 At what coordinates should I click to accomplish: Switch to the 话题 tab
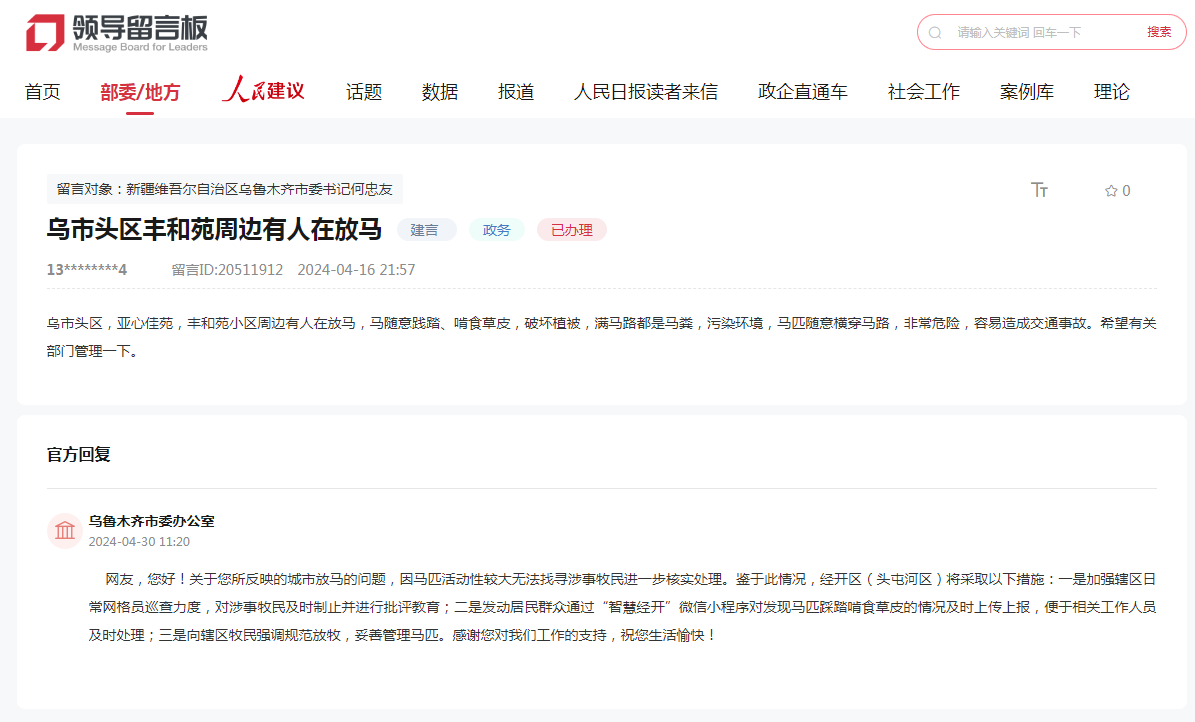pyautogui.click(x=364, y=92)
